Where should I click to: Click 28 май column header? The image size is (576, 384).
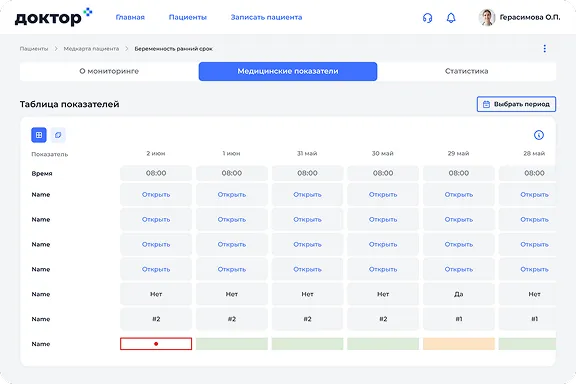pos(534,153)
